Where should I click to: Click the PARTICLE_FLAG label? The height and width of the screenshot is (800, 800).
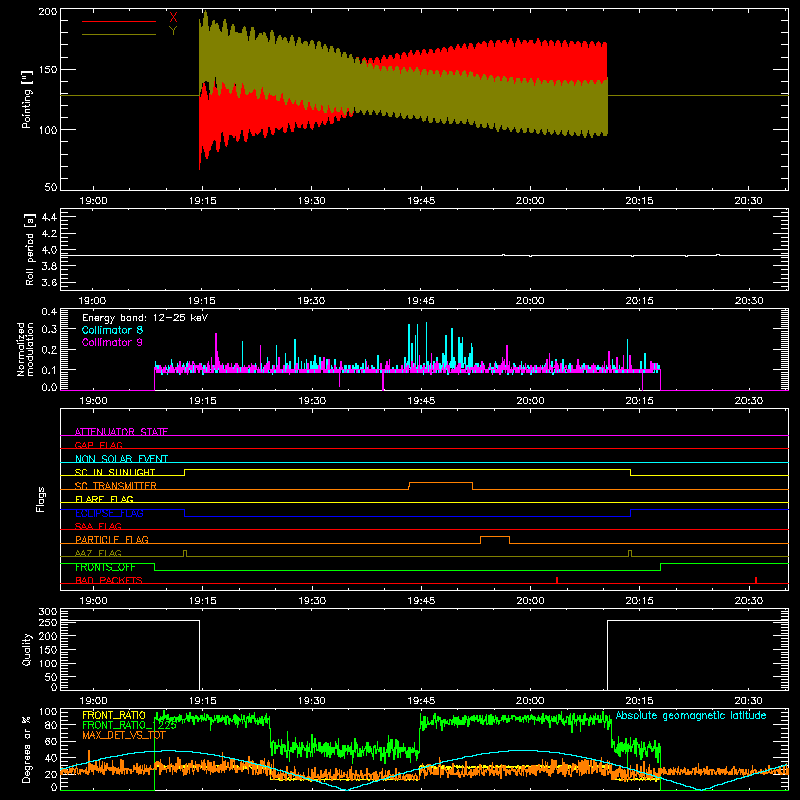[112, 539]
